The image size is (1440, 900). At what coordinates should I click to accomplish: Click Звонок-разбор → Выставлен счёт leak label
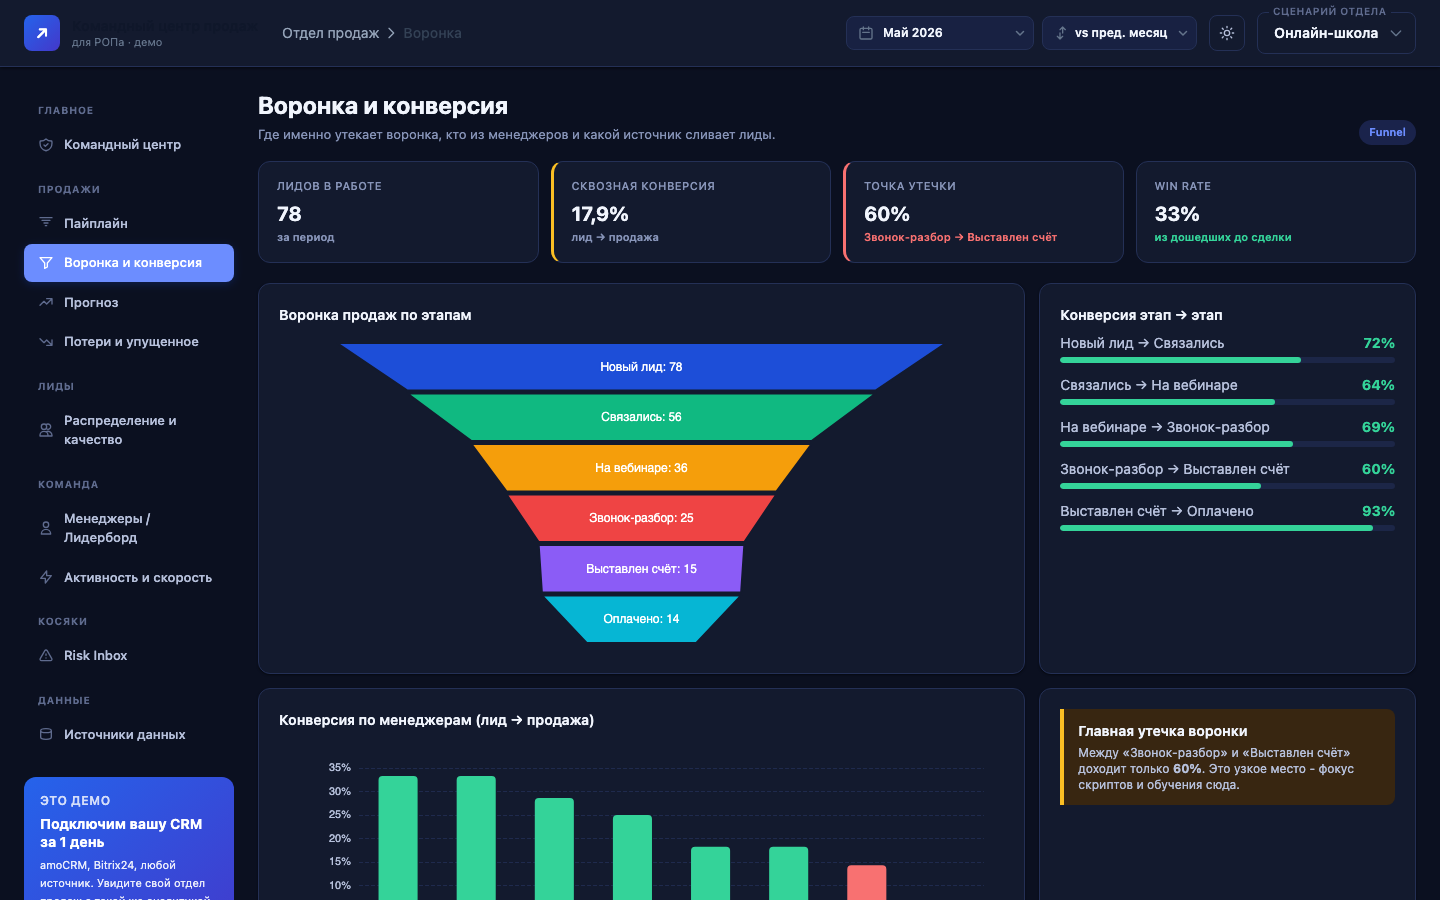click(x=960, y=238)
